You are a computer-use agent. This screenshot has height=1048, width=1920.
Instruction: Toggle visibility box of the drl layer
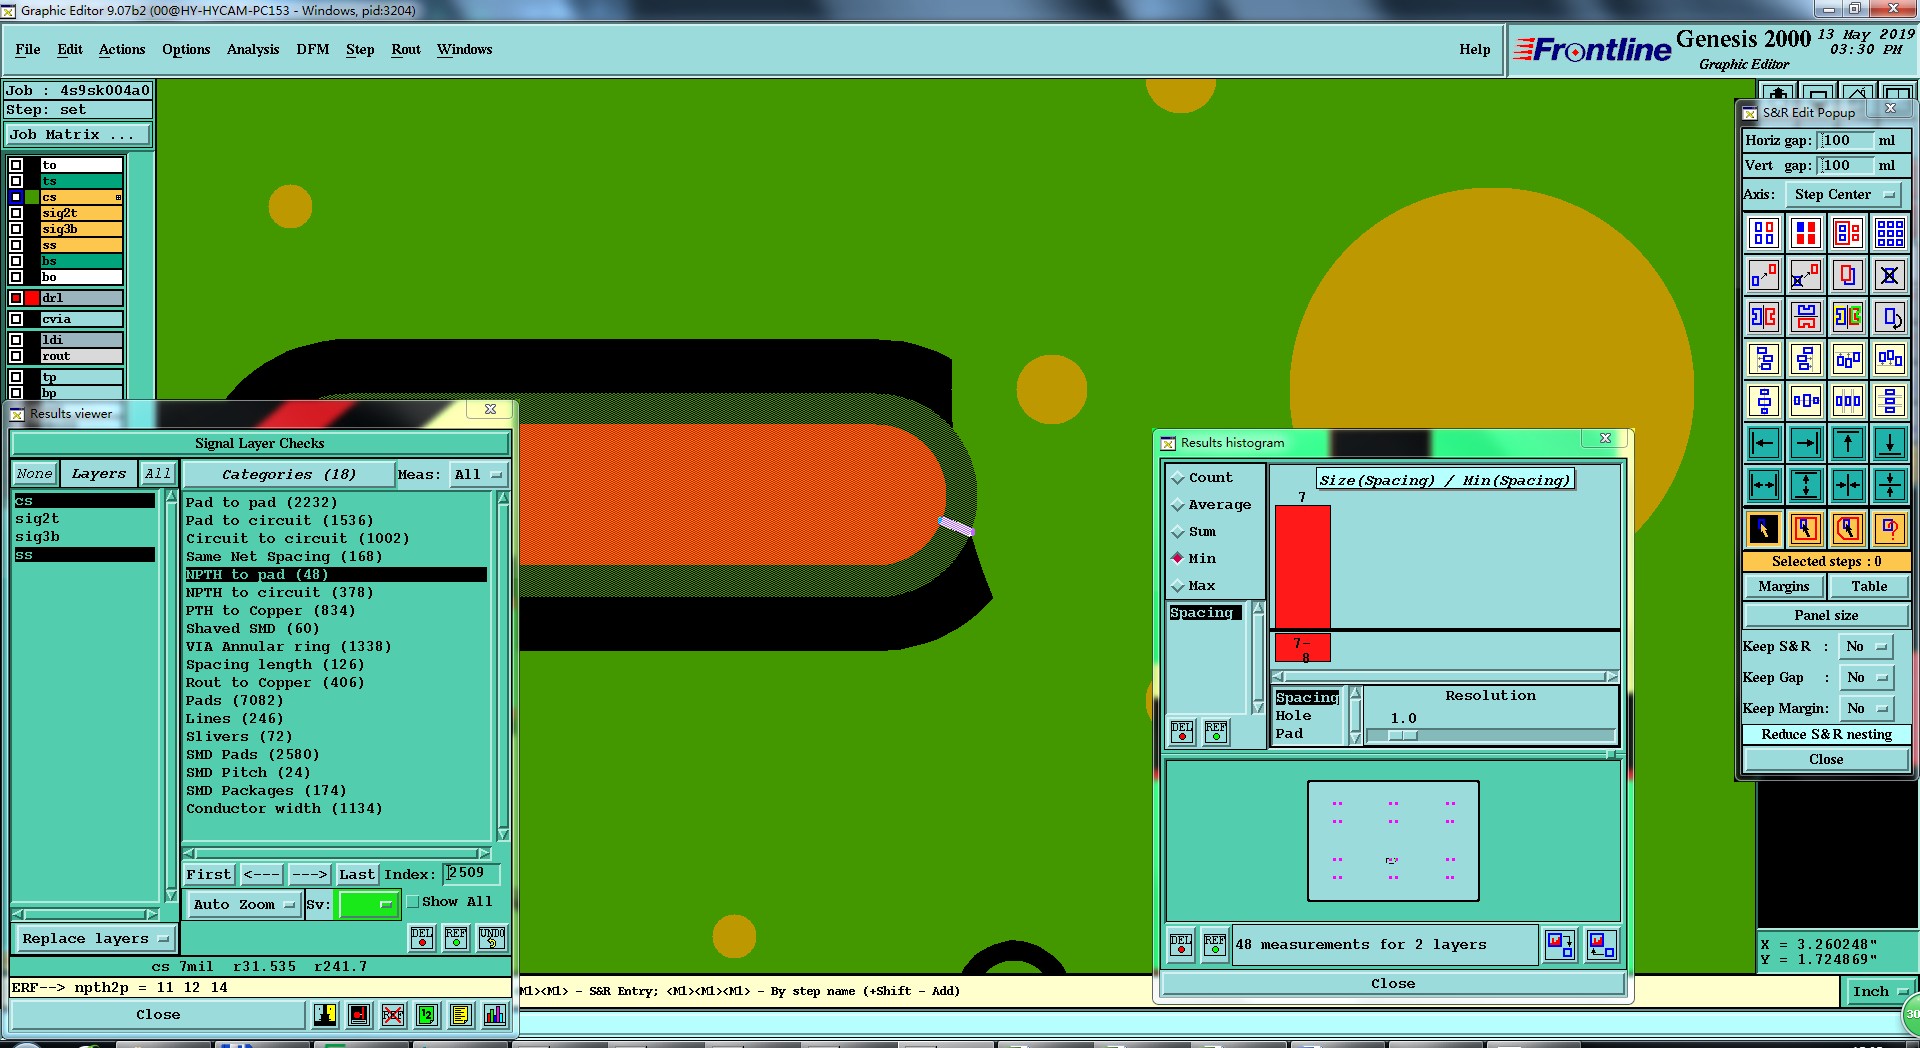point(16,298)
